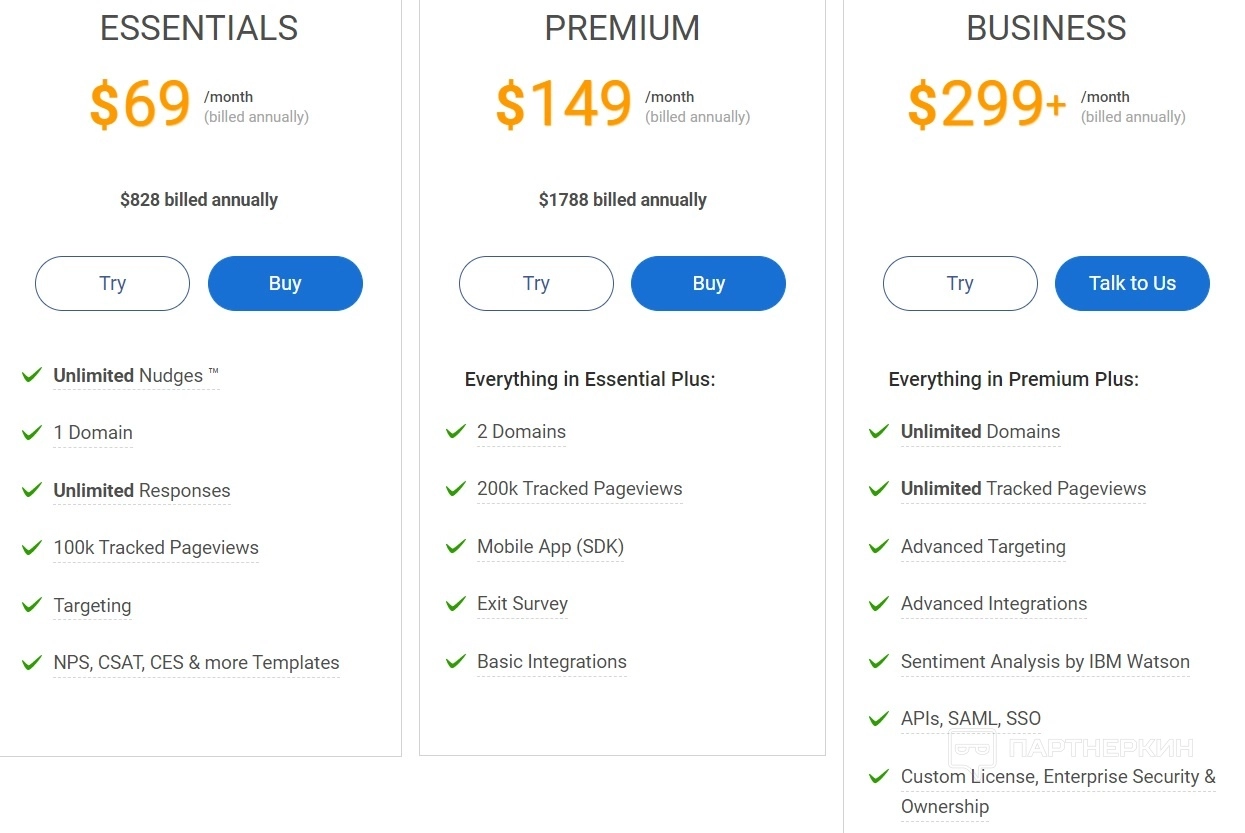The height and width of the screenshot is (833, 1245).
Task: Click NPS, CSAT, CES & more Templates link
Action: 196,663
